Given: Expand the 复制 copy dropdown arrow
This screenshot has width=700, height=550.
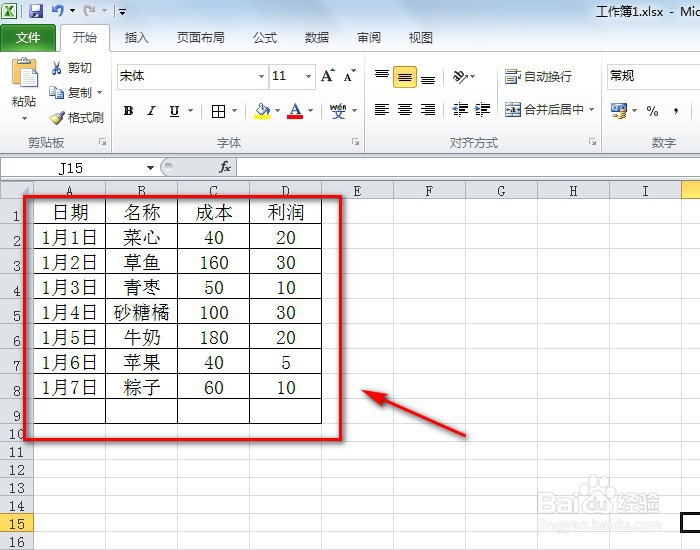Looking at the screenshot, I should point(100,92).
